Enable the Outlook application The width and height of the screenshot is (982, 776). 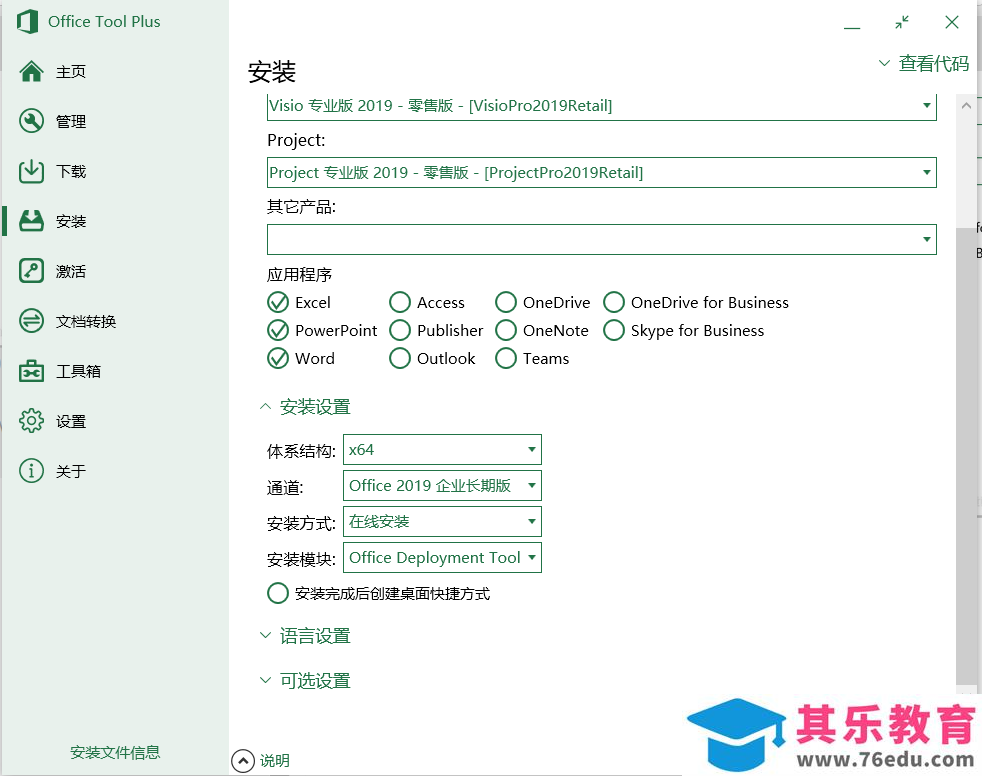(x=400, y=358)
